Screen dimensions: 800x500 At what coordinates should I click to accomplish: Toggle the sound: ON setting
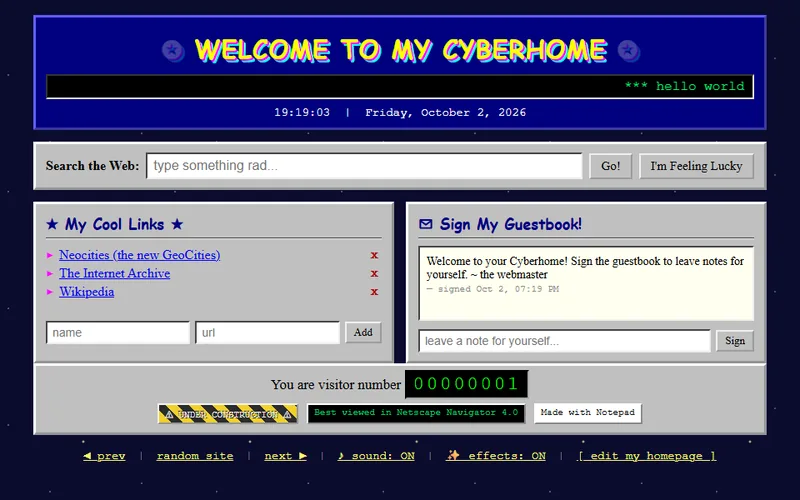point(376,456)
